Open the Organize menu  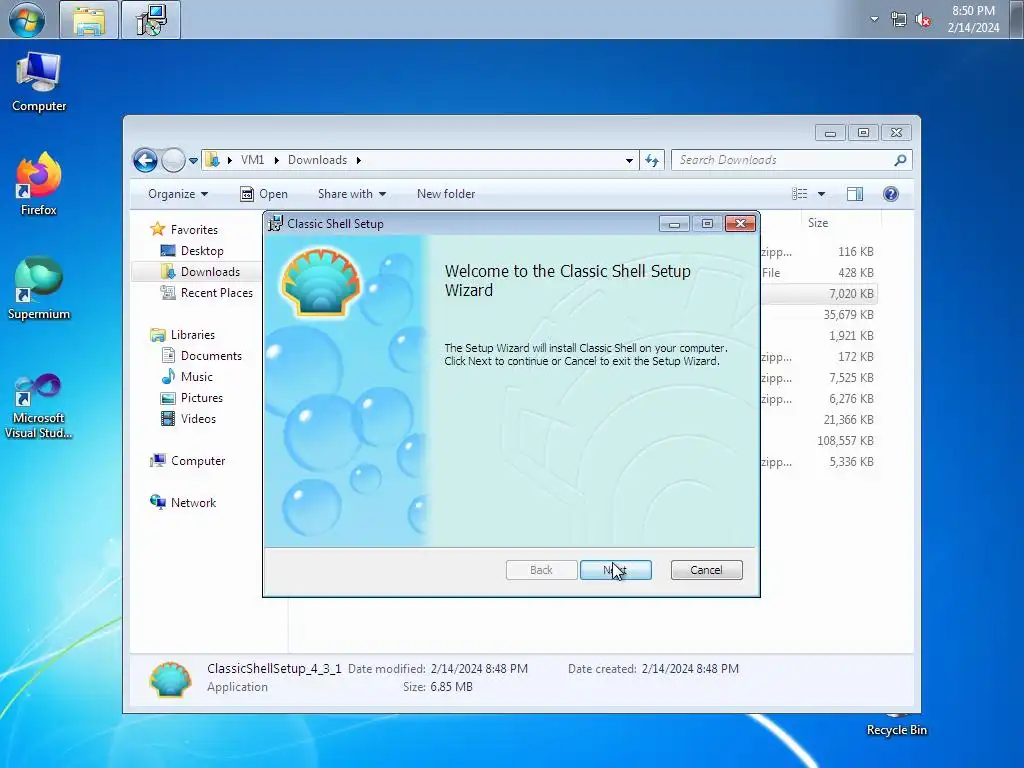tap(178, 194)
